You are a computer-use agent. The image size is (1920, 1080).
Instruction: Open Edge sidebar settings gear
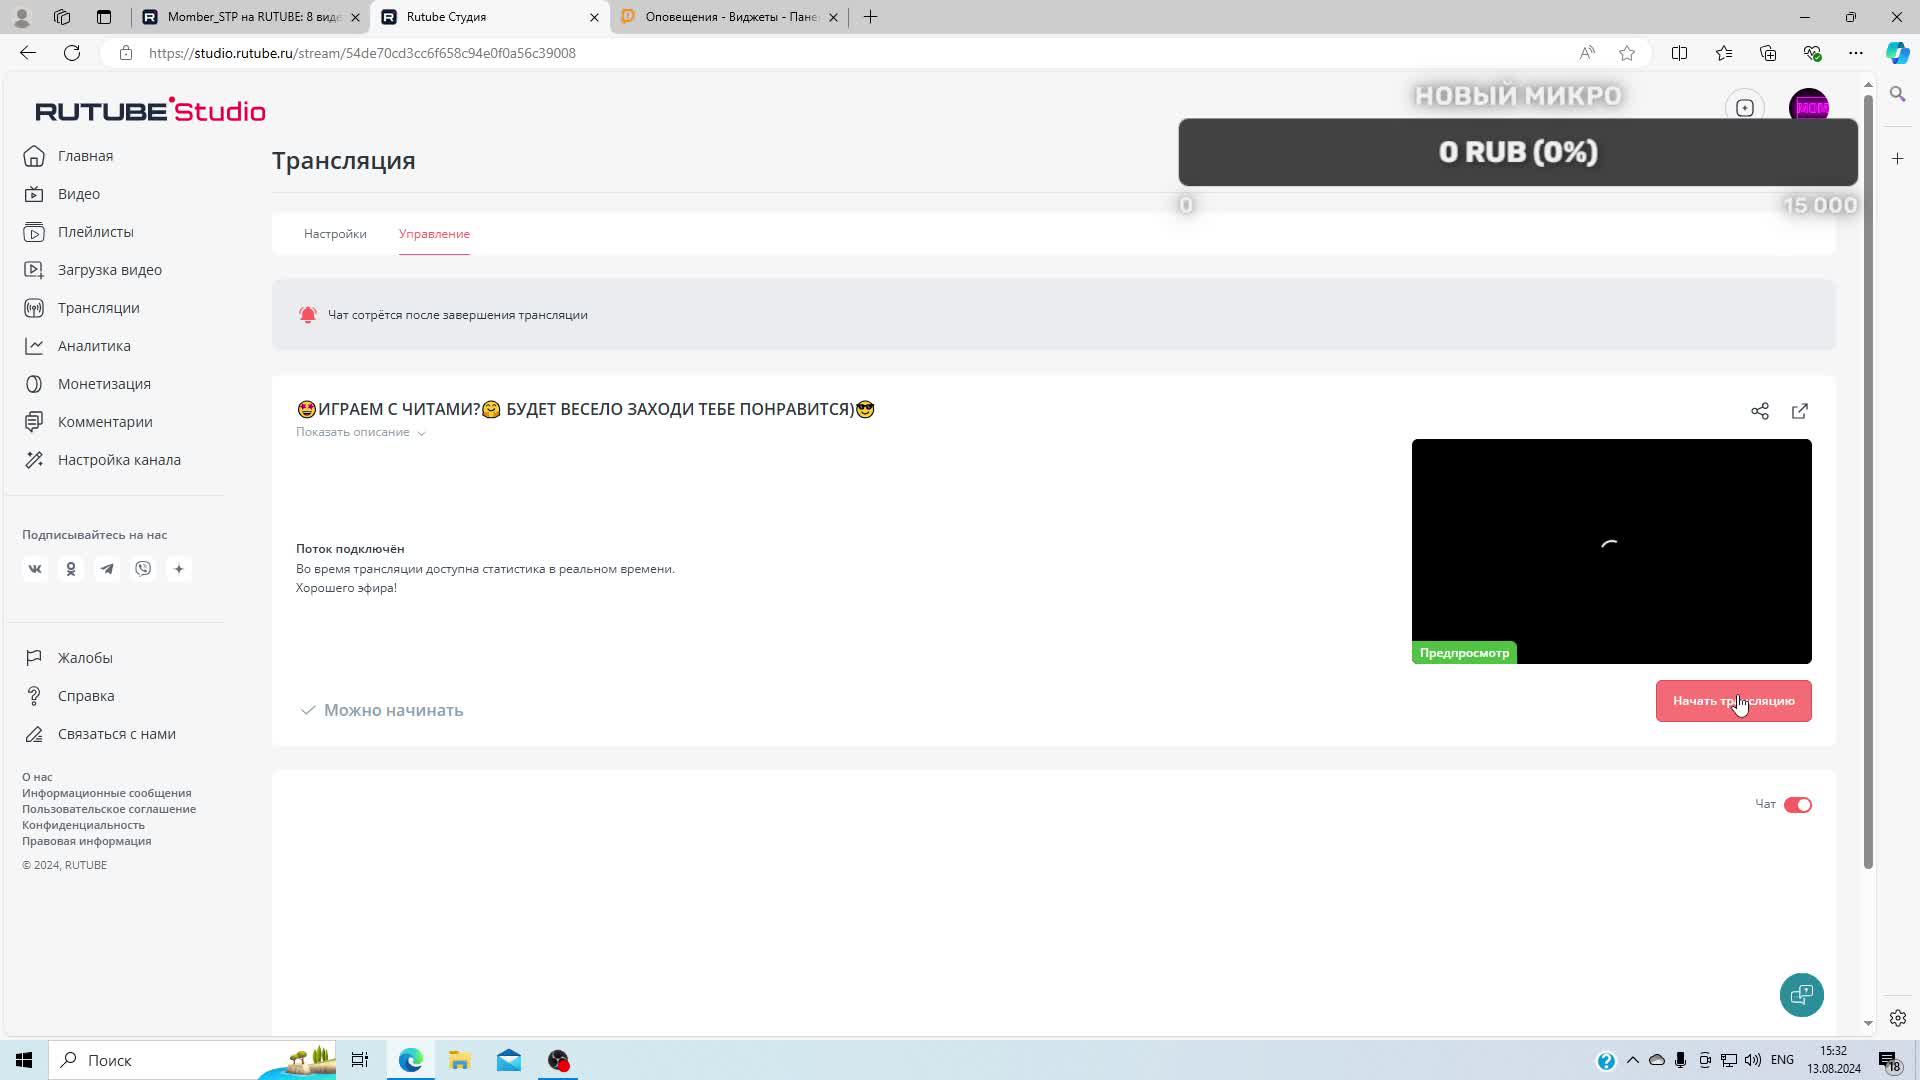pyautogui.click(x=1897, y=1018)
